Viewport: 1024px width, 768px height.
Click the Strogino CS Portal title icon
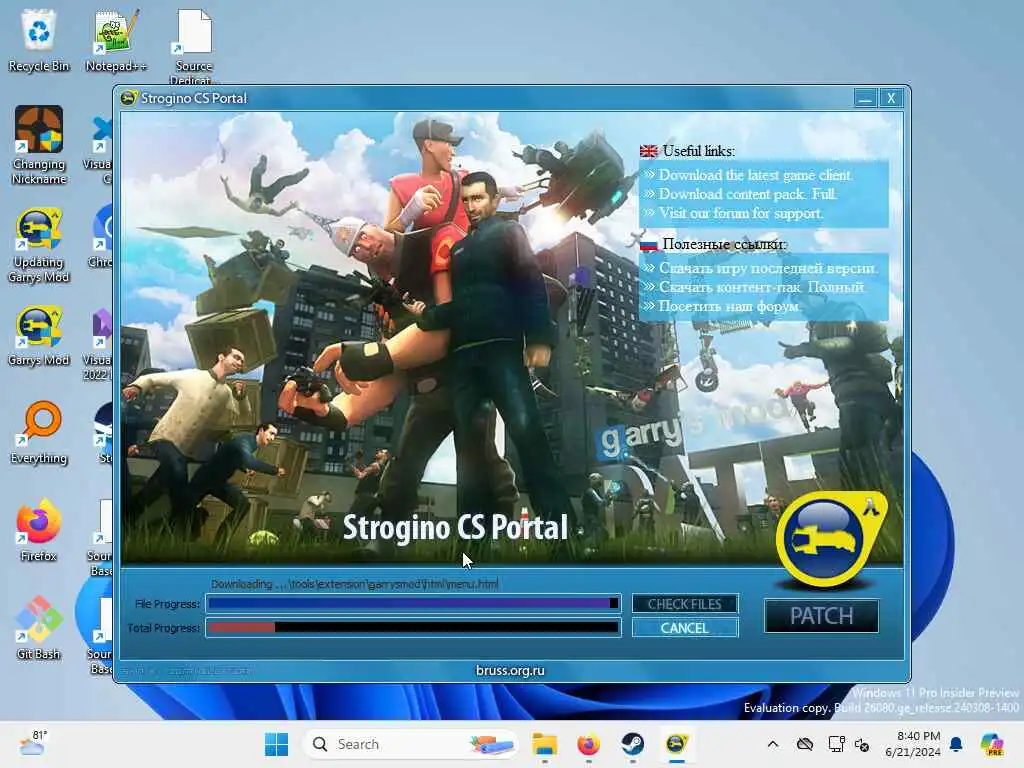click(128, 98)
